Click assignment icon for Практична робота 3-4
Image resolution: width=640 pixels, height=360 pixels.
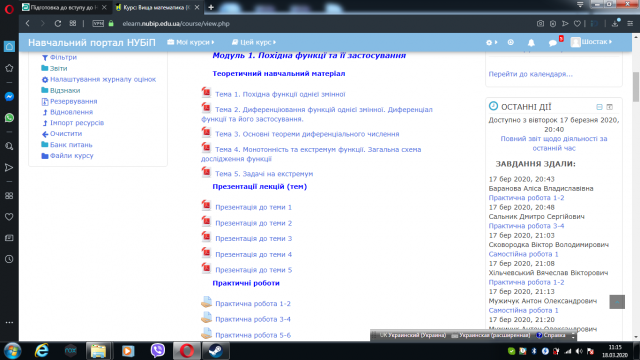point(207,318)
